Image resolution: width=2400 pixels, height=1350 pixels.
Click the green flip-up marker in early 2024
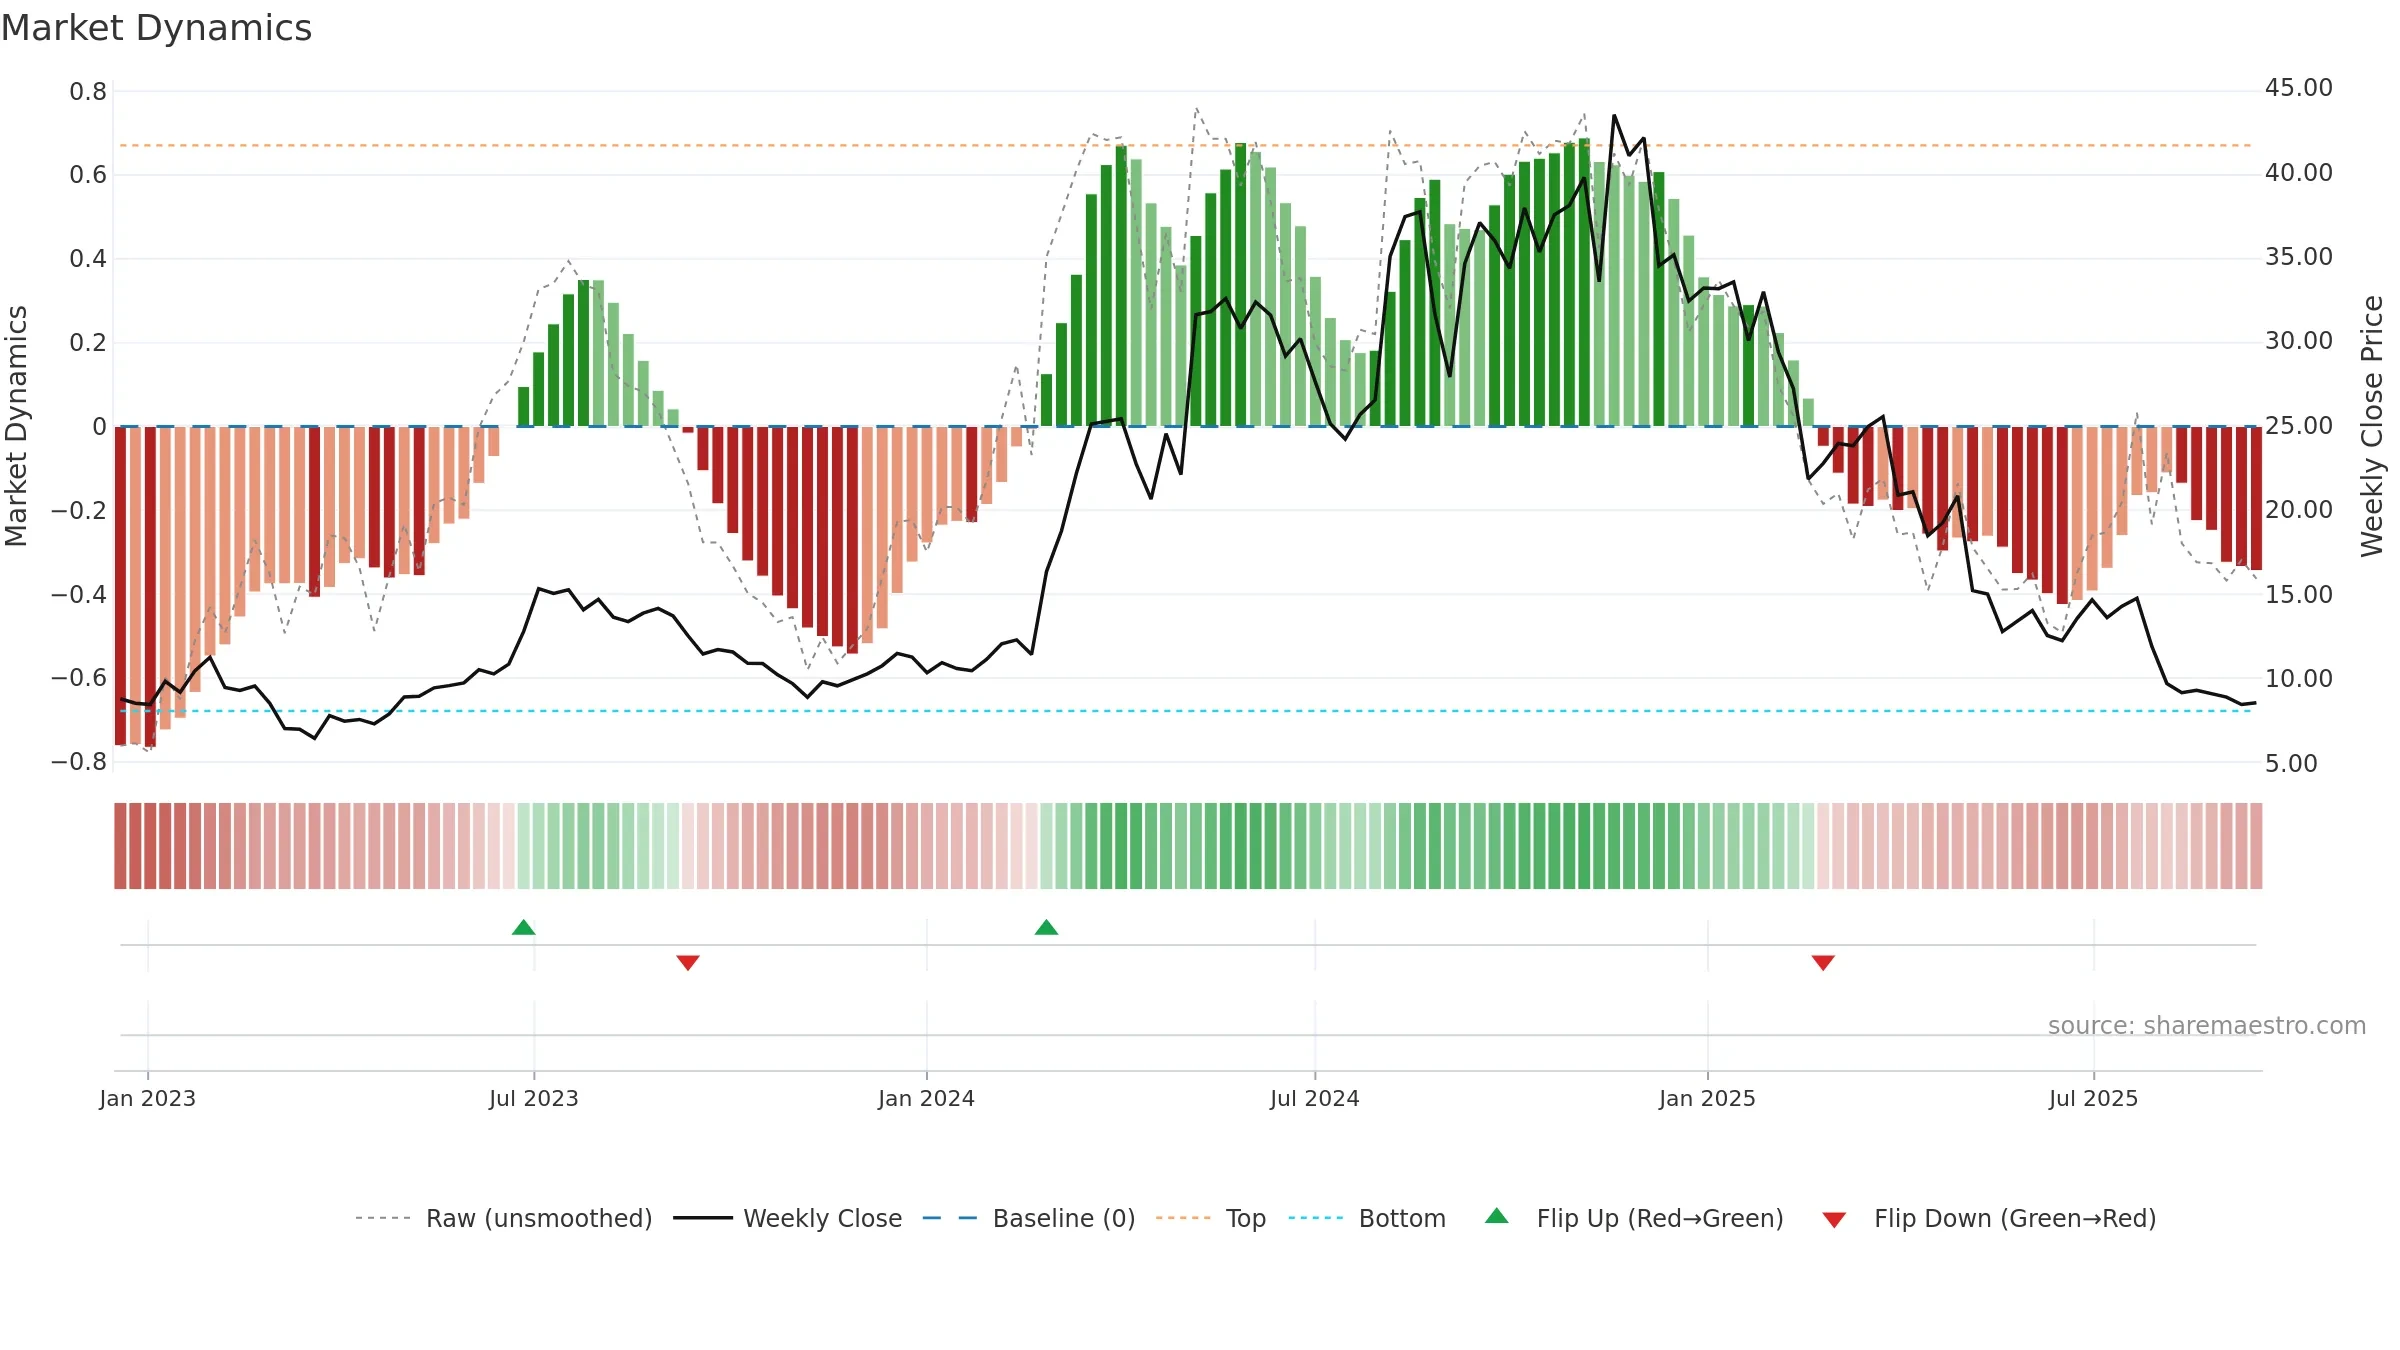pyautogui.click(x=1047, y=927)
